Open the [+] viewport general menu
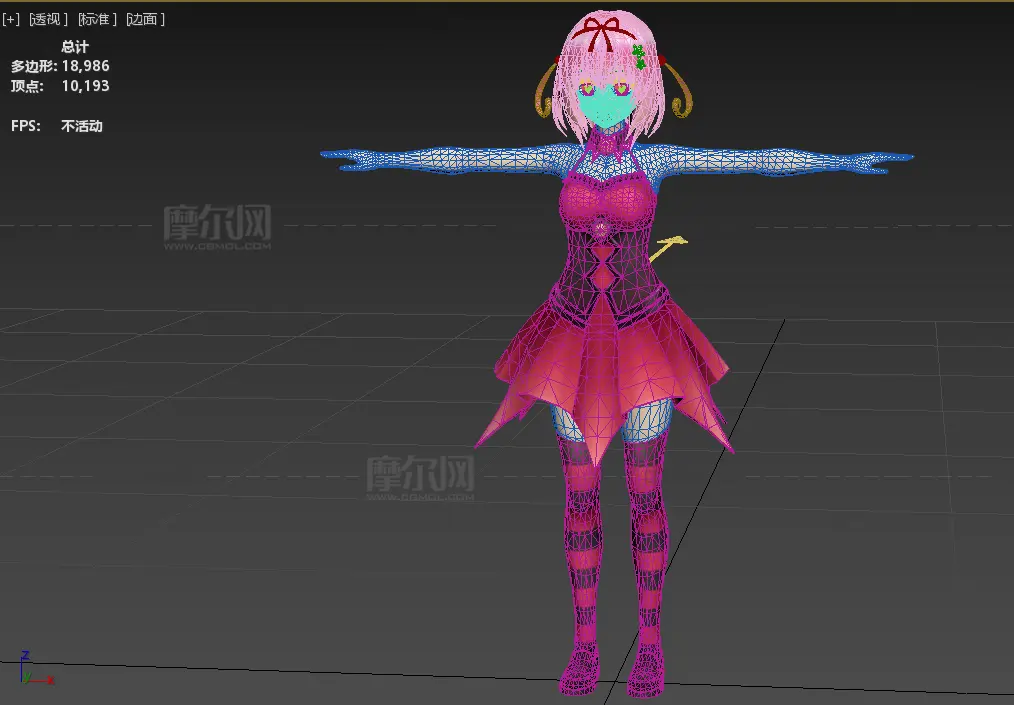The image size is (1014, 705). pyautogui.click(x=11, y=19)
